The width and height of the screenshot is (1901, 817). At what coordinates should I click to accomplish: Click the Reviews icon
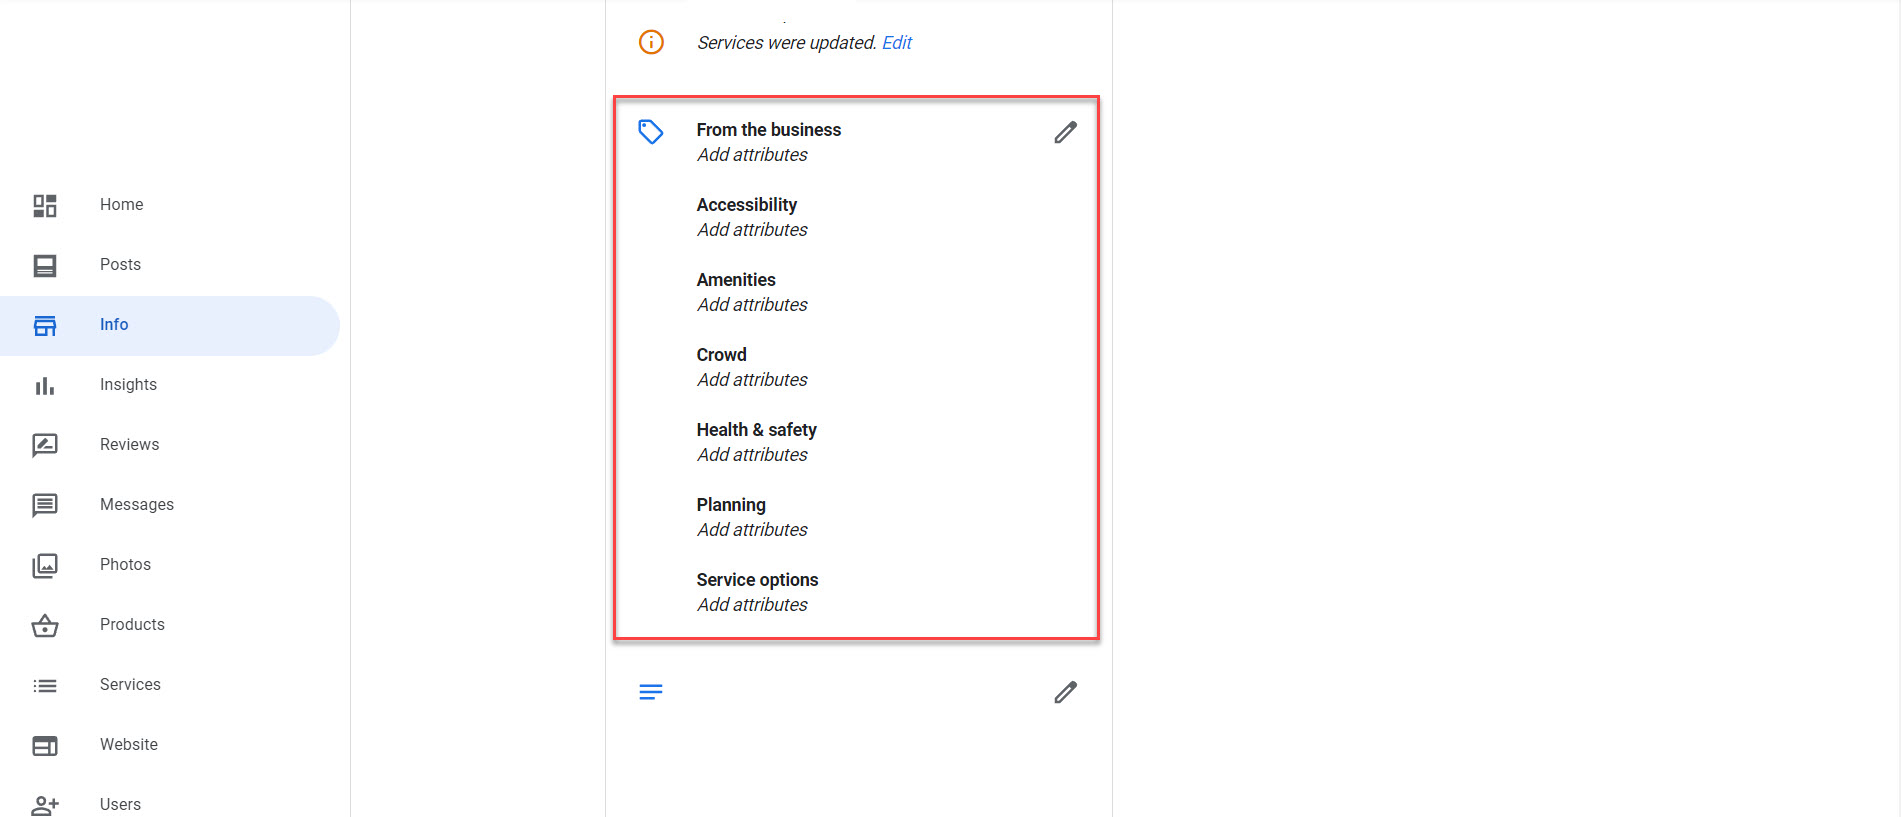(45, 445)
